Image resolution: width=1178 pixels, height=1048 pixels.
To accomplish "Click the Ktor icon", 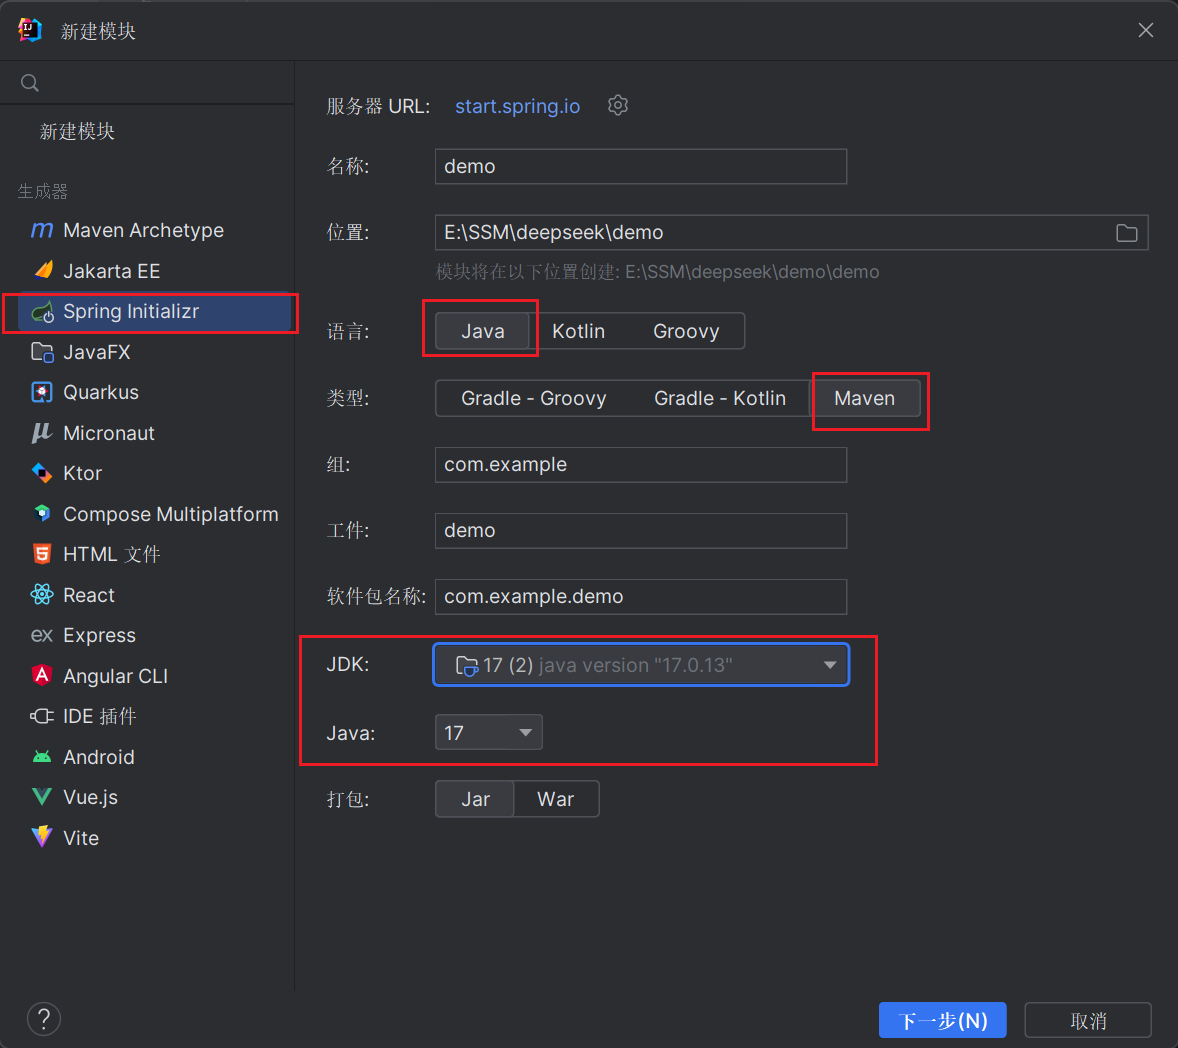I will pos(42,473).
